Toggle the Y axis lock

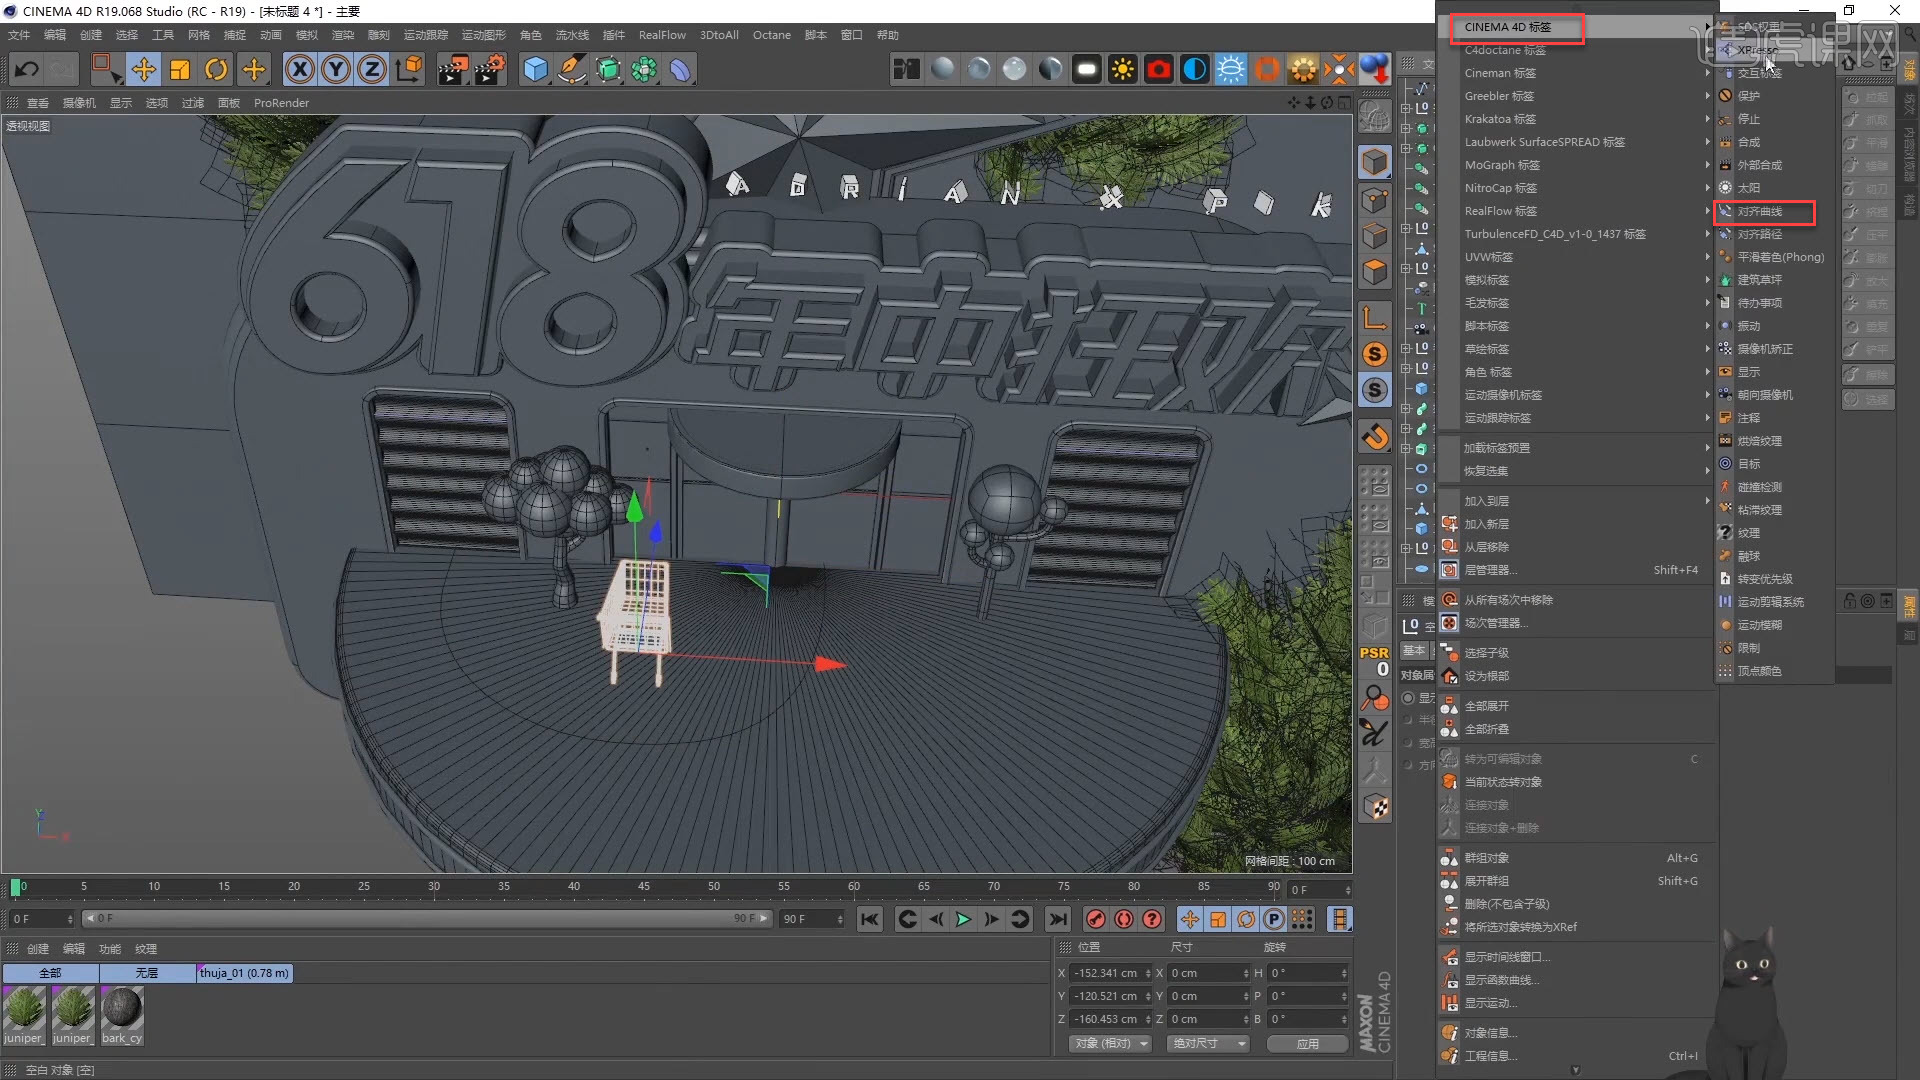pos(336,69)
